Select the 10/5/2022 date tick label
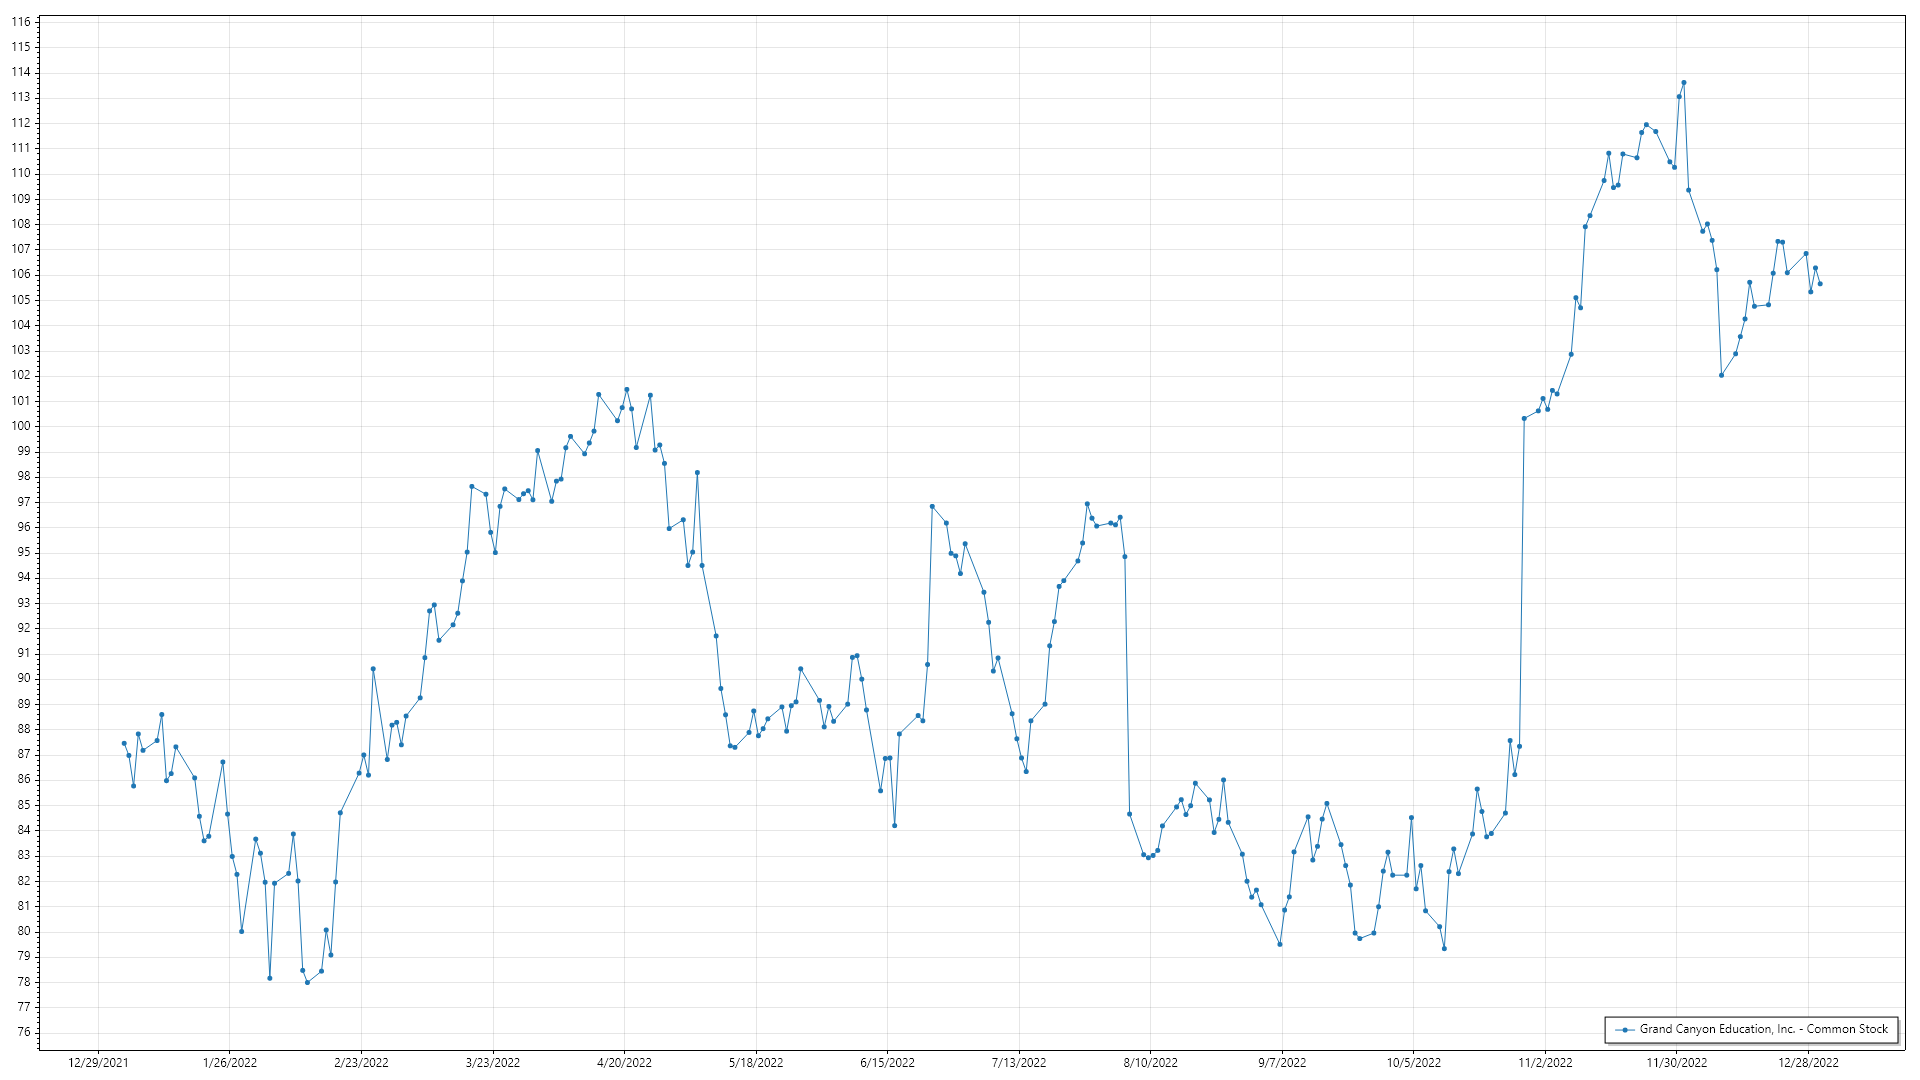Viewport: 1920px width, 1080px height. [1413, 1063]
